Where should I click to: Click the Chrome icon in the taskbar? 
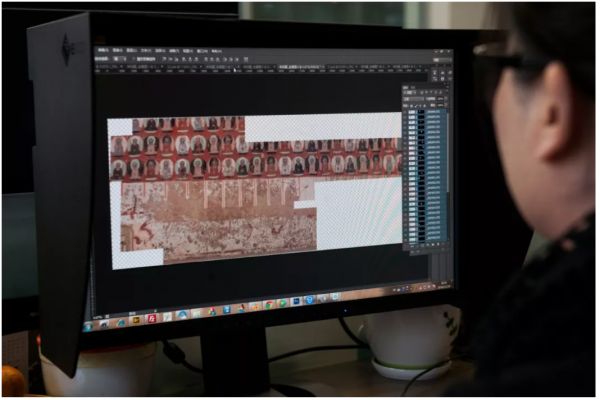(x=268, y=304)
